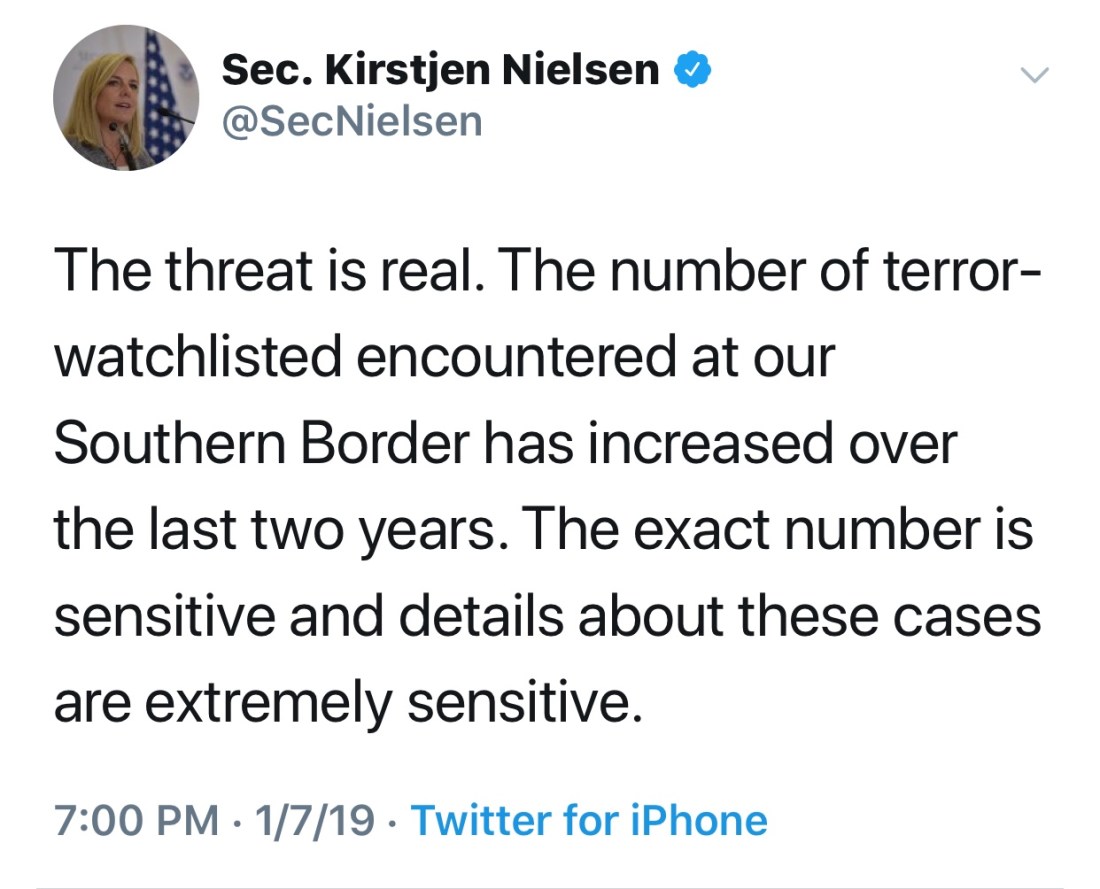This screenshot has width=1100, height=889.
Task: Click the 1/7/19 date text
Action: coord(315,821)
